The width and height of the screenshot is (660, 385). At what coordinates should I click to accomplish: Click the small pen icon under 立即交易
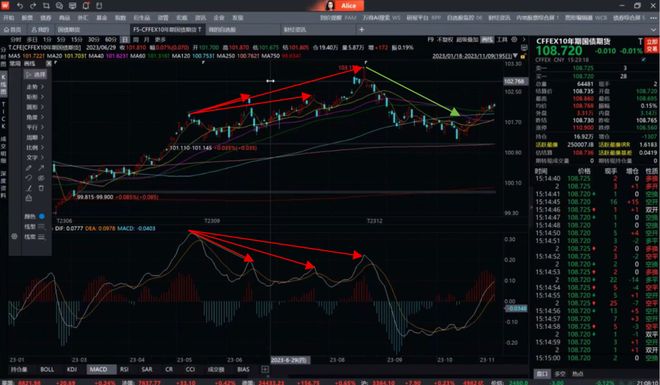click(x=644, y=60)
